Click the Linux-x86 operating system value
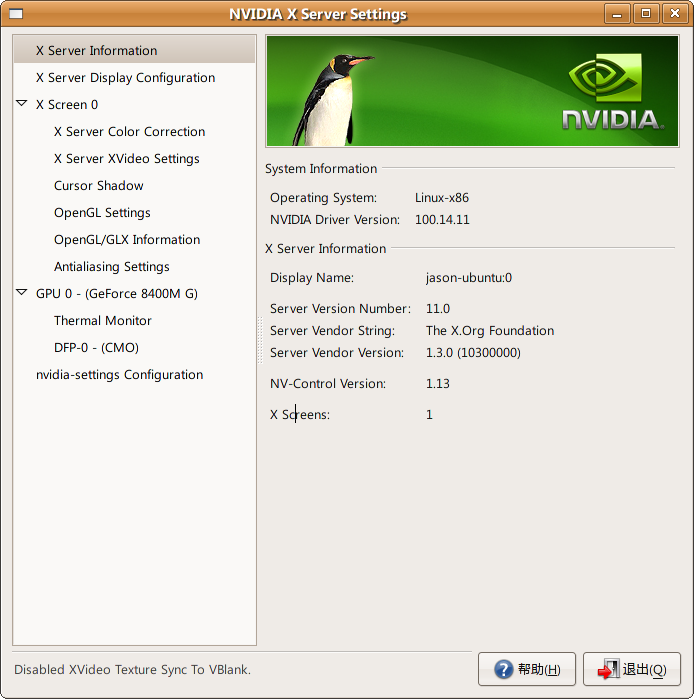This screenshot has height=699, width=694. pos(442,198)
